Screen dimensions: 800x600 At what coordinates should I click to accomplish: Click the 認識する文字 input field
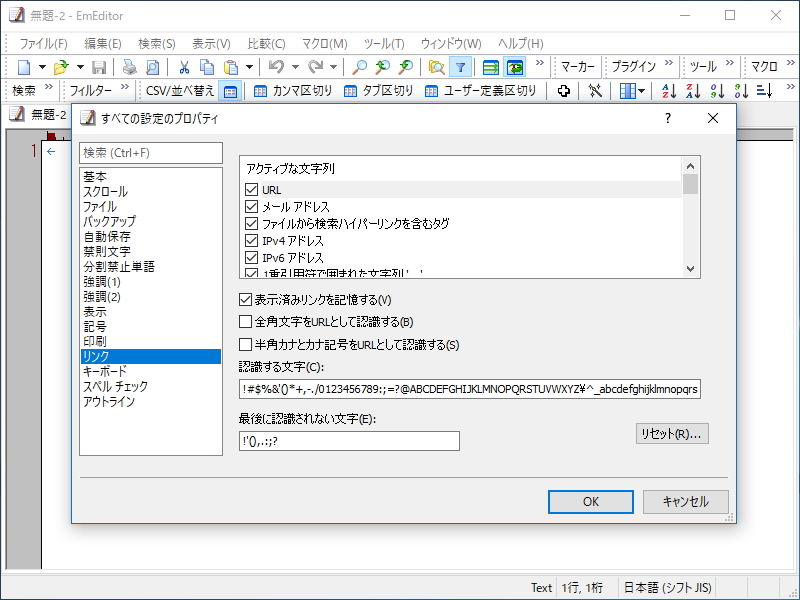(x=469, y=389)
